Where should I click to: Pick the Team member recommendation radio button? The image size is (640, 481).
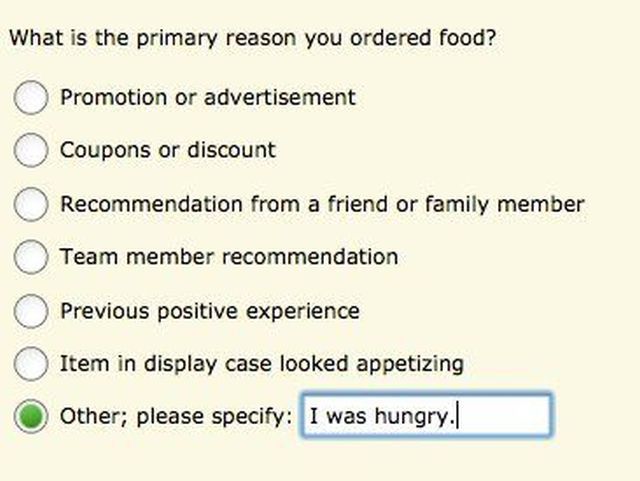pos(32,257)
